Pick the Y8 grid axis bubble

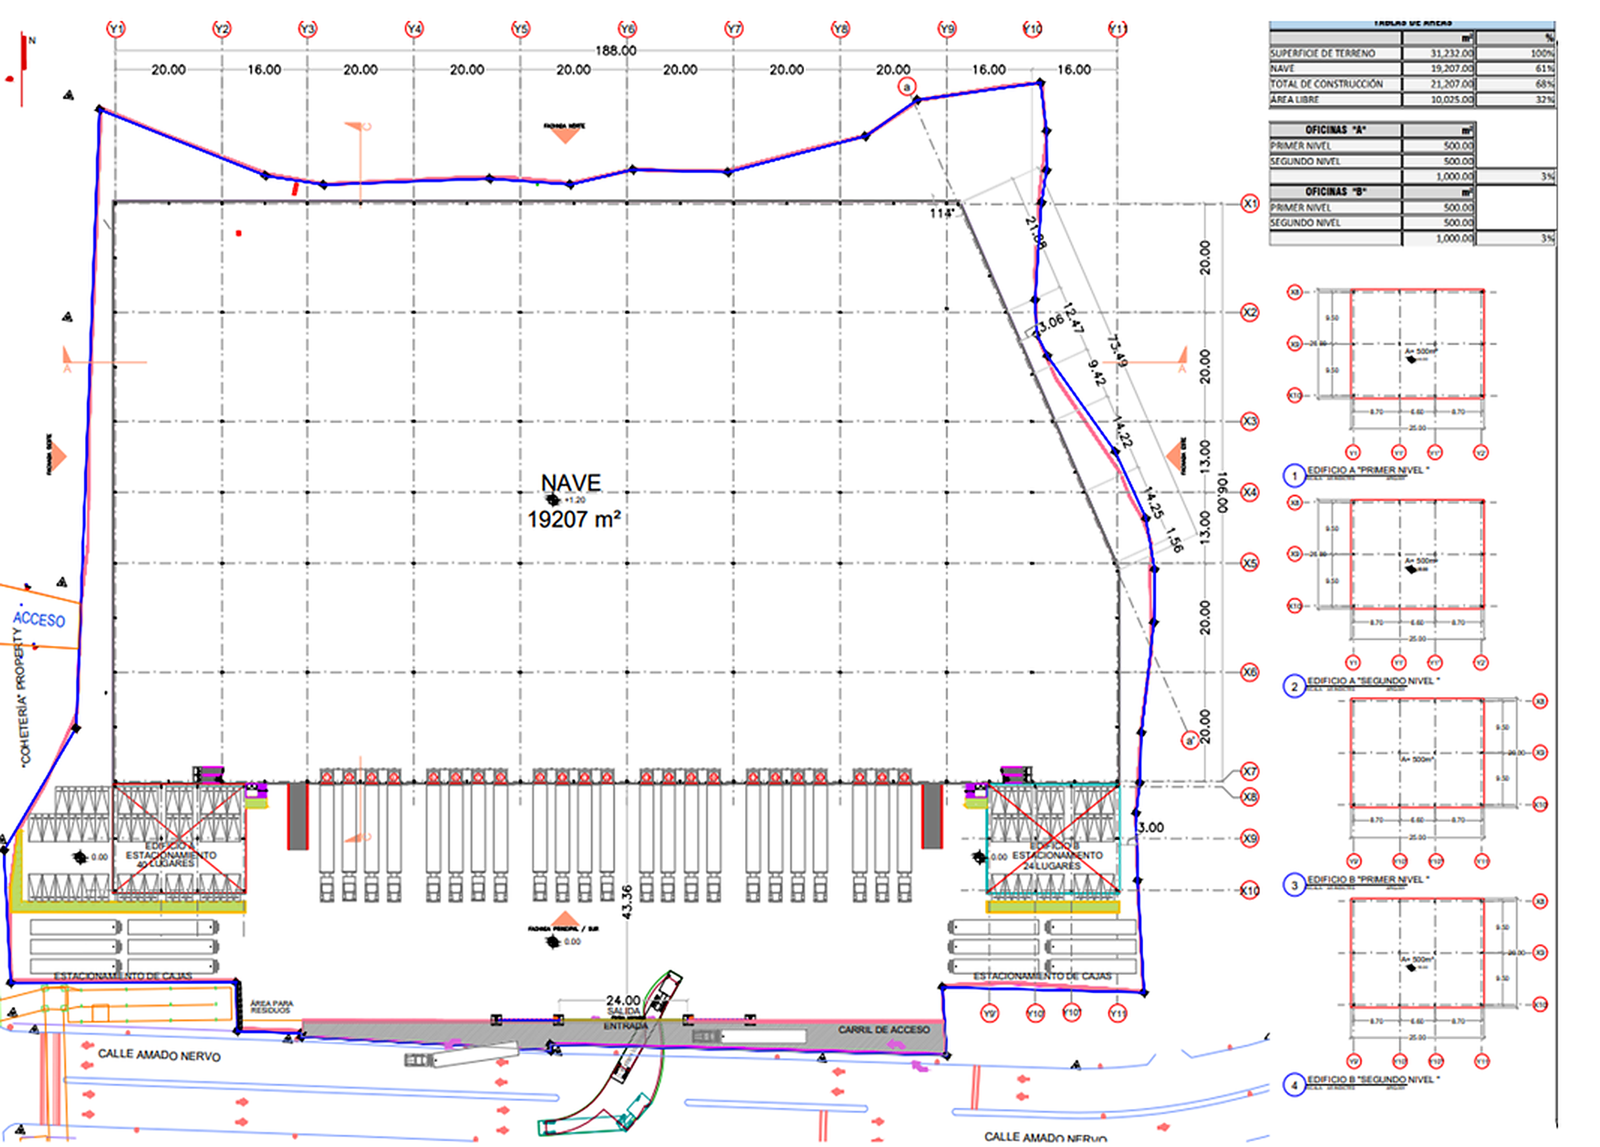click(x=840, y=29)
